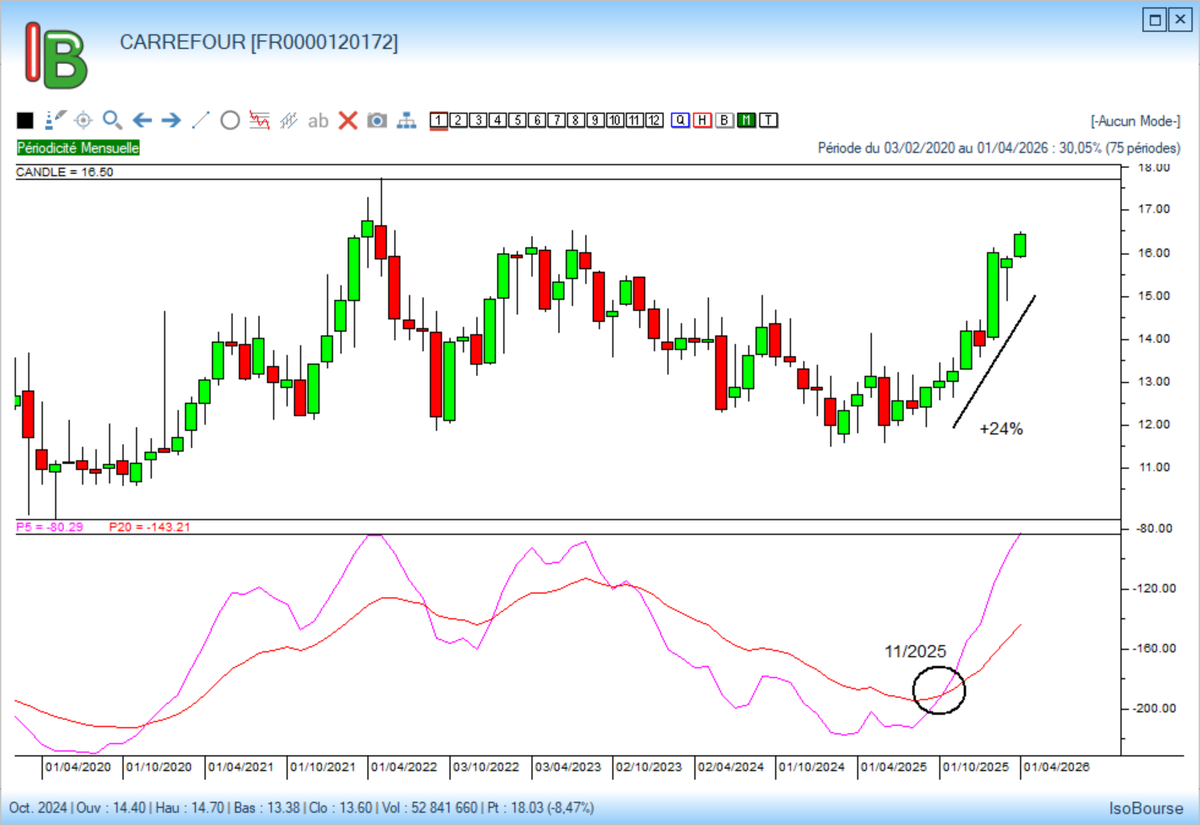Open the chart style brush tool
The width and height of the screenshot is (1200, 825).
pyautogui.click(x=55, y=121)
